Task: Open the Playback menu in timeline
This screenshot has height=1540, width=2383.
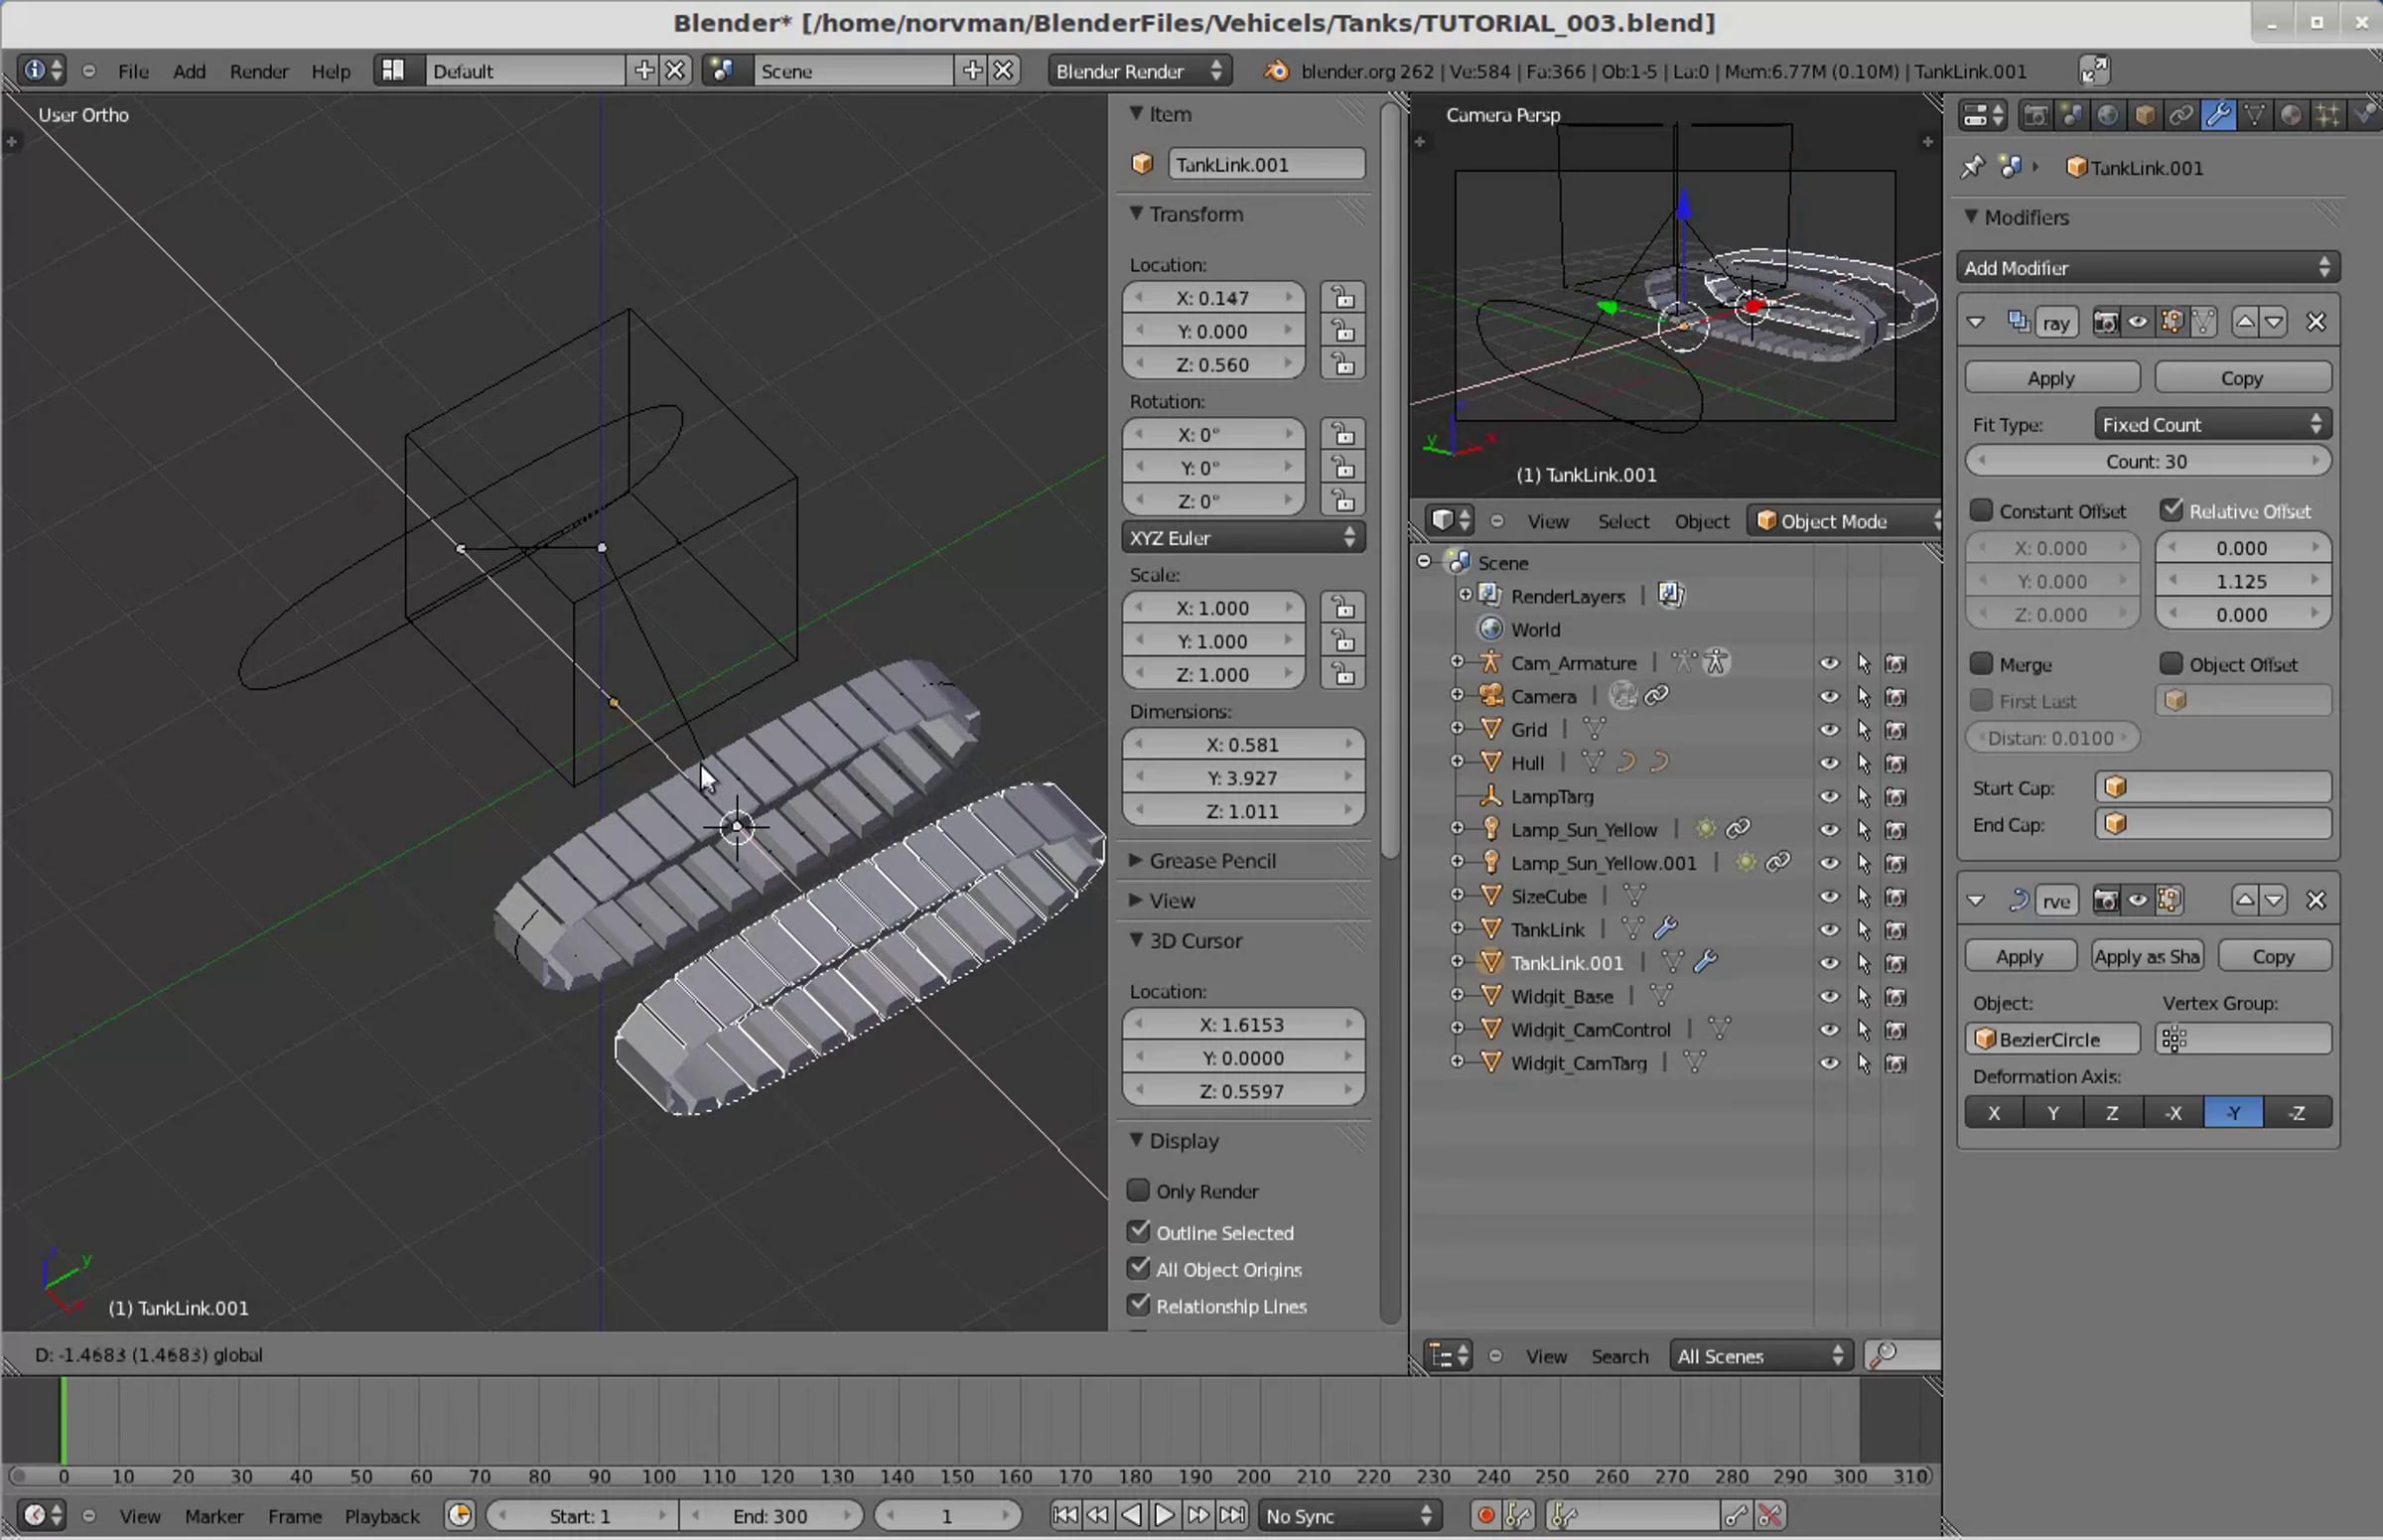Action: [381, 1516]
